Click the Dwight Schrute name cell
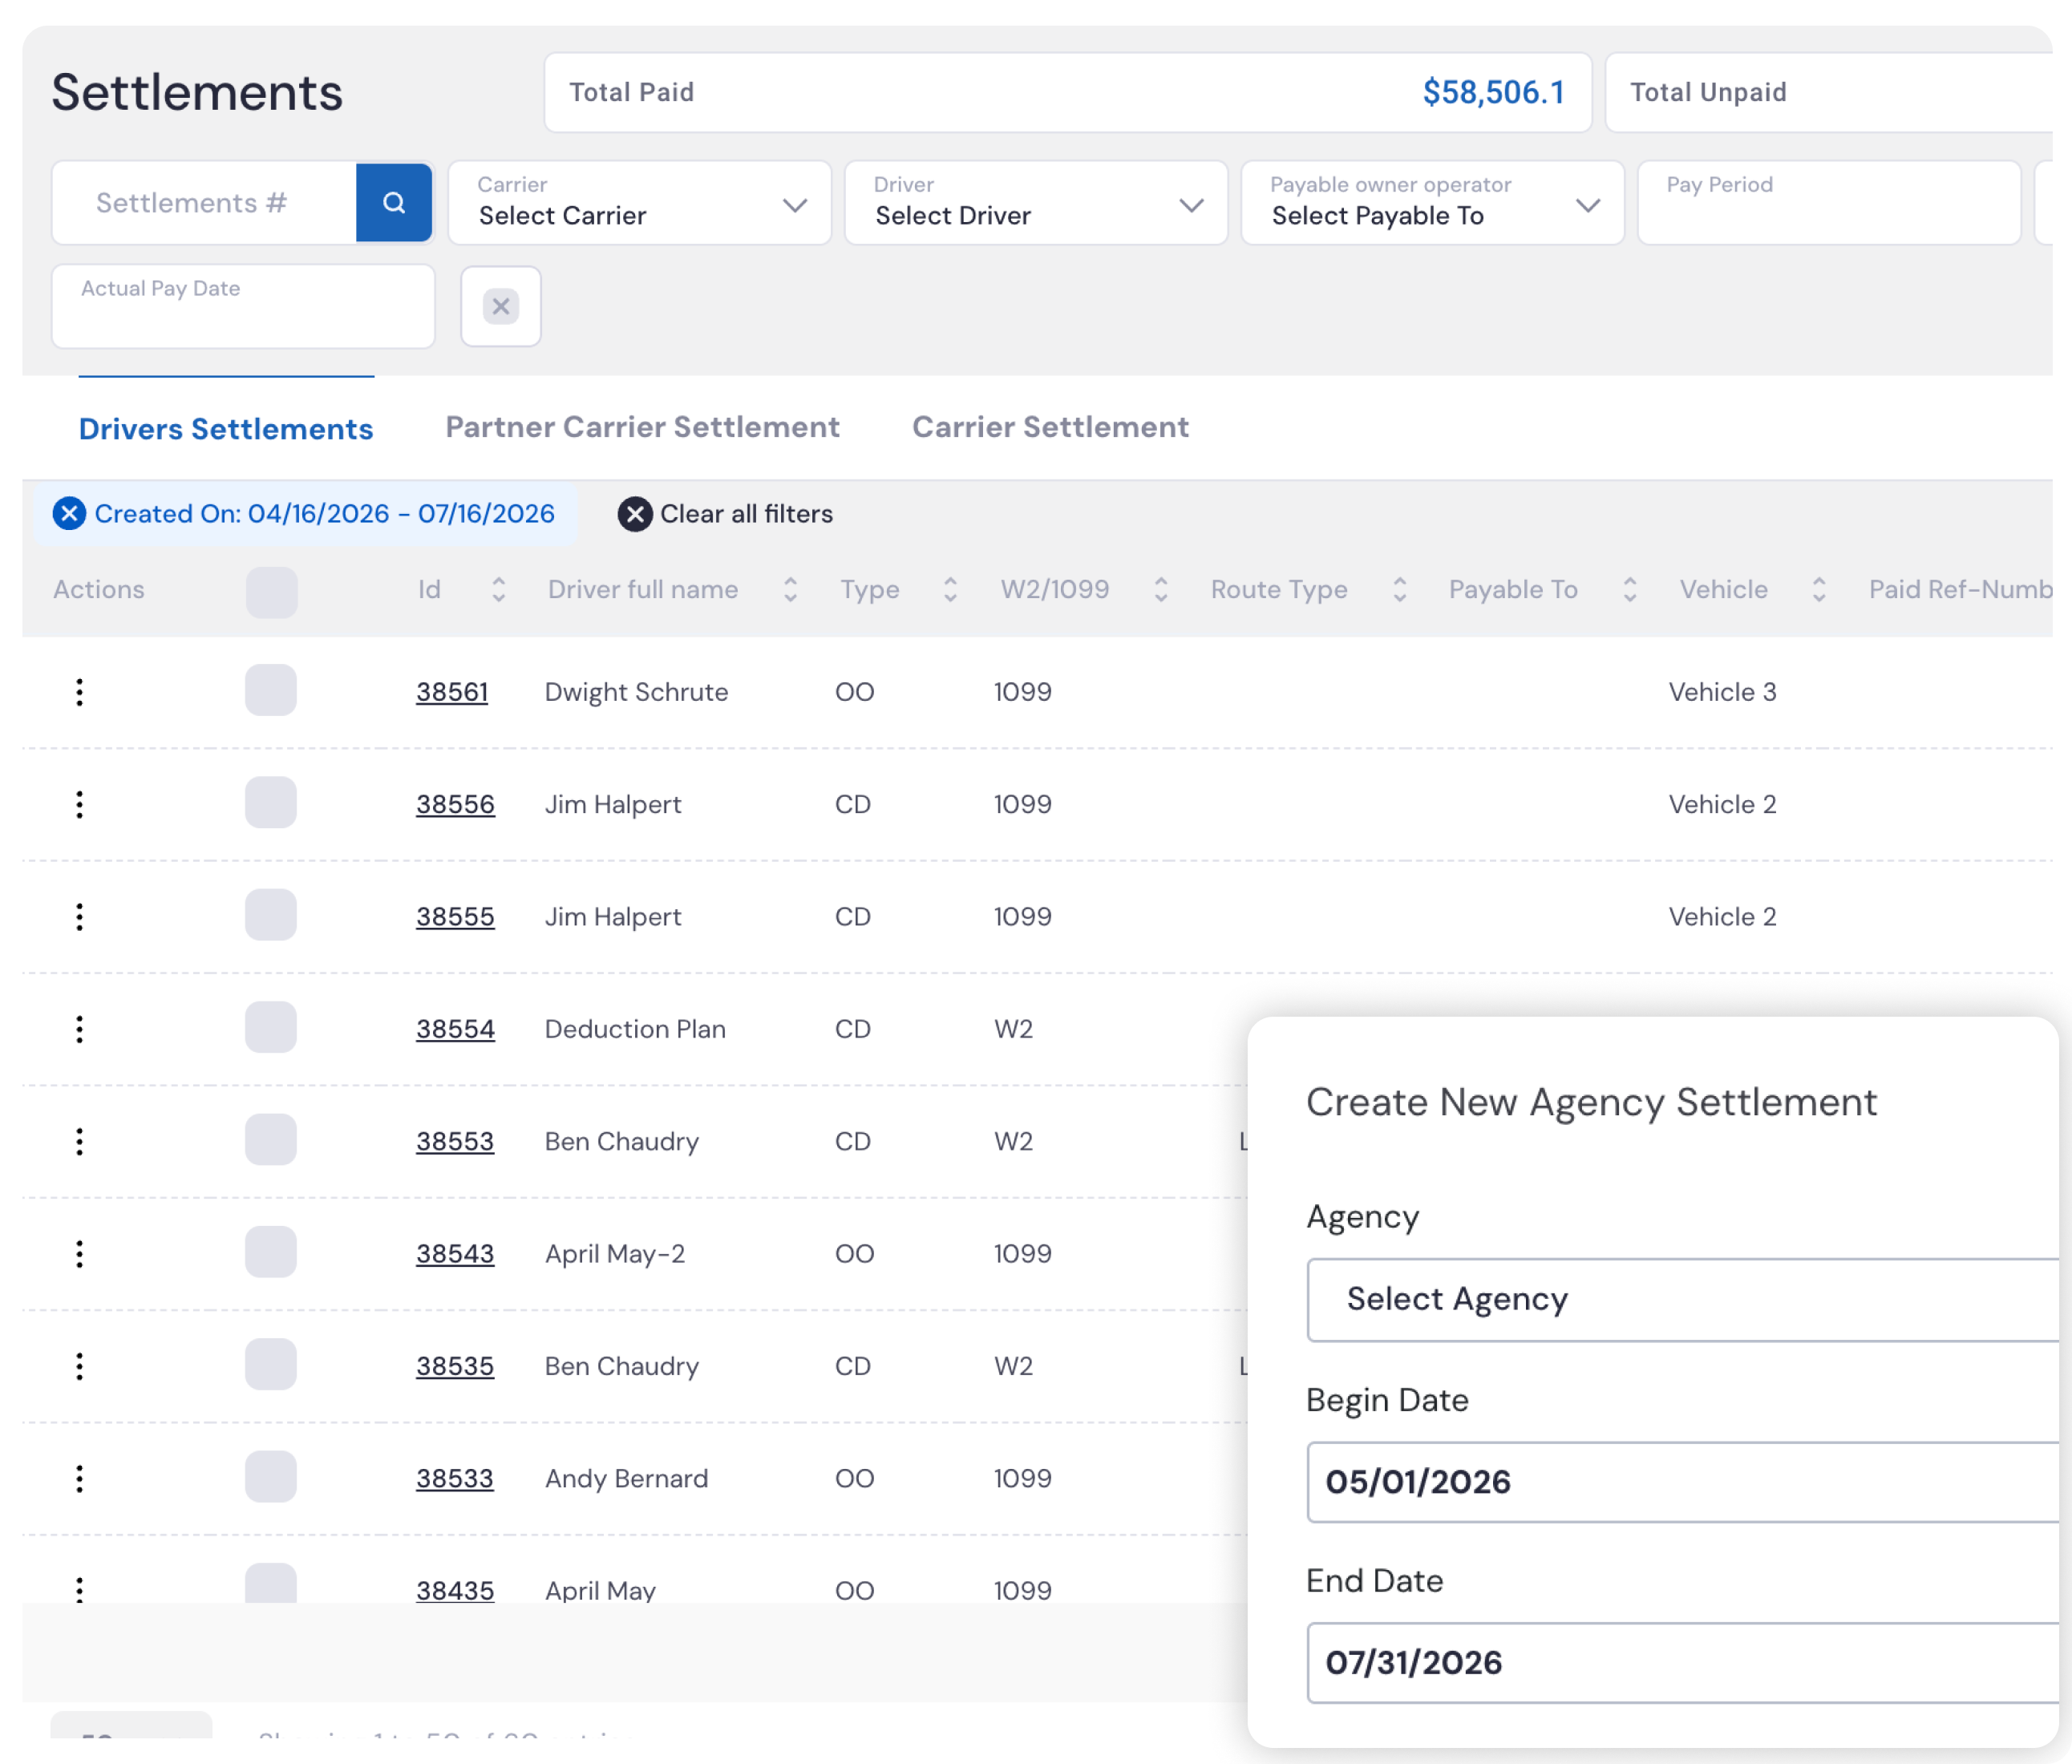This screenshot has height=1764, width=2072. 636,692
